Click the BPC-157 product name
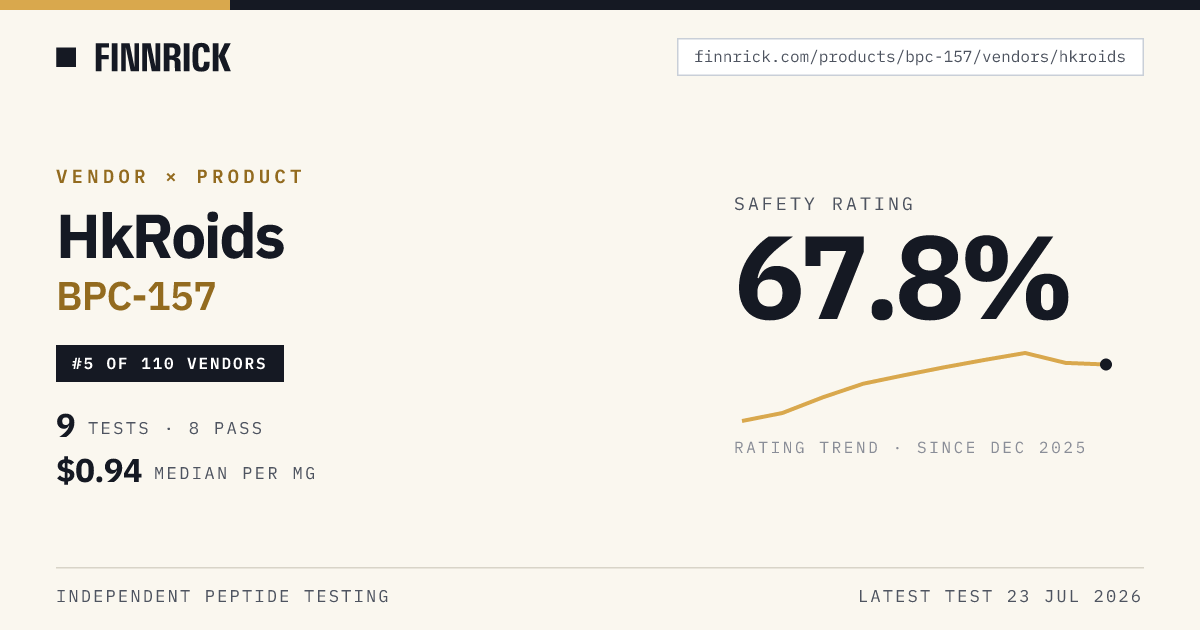Viewport: 1200px width, 630px height. tap(136, 296)
